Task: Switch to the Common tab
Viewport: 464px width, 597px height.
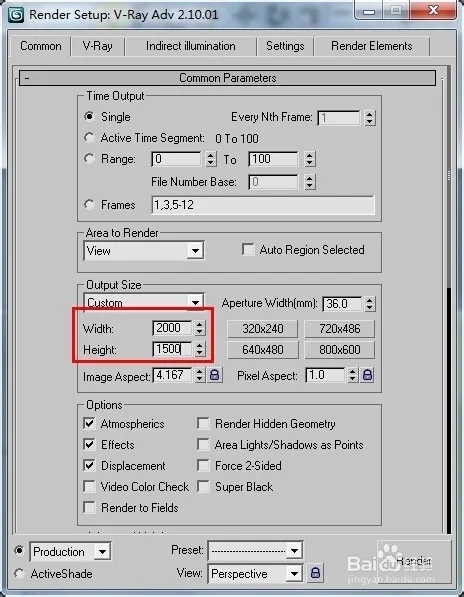Action: tap(41, 46)
